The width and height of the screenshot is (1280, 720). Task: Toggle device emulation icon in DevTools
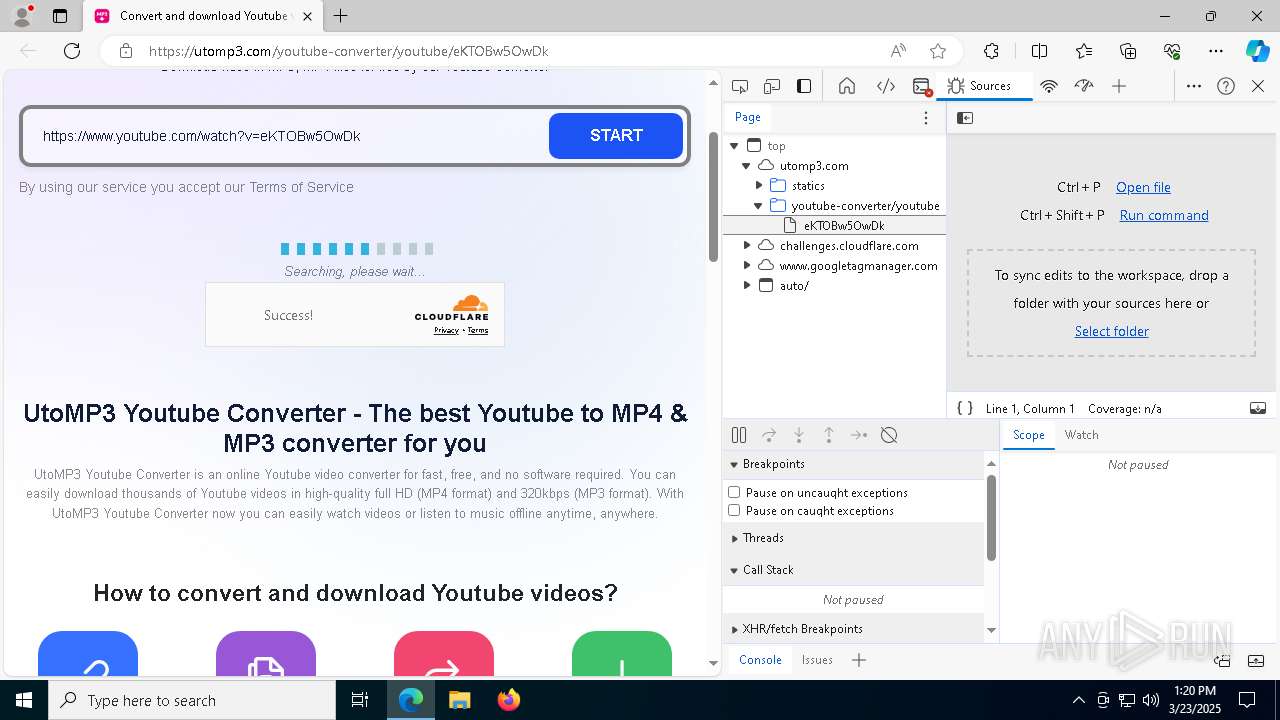(x=772, y=86)
